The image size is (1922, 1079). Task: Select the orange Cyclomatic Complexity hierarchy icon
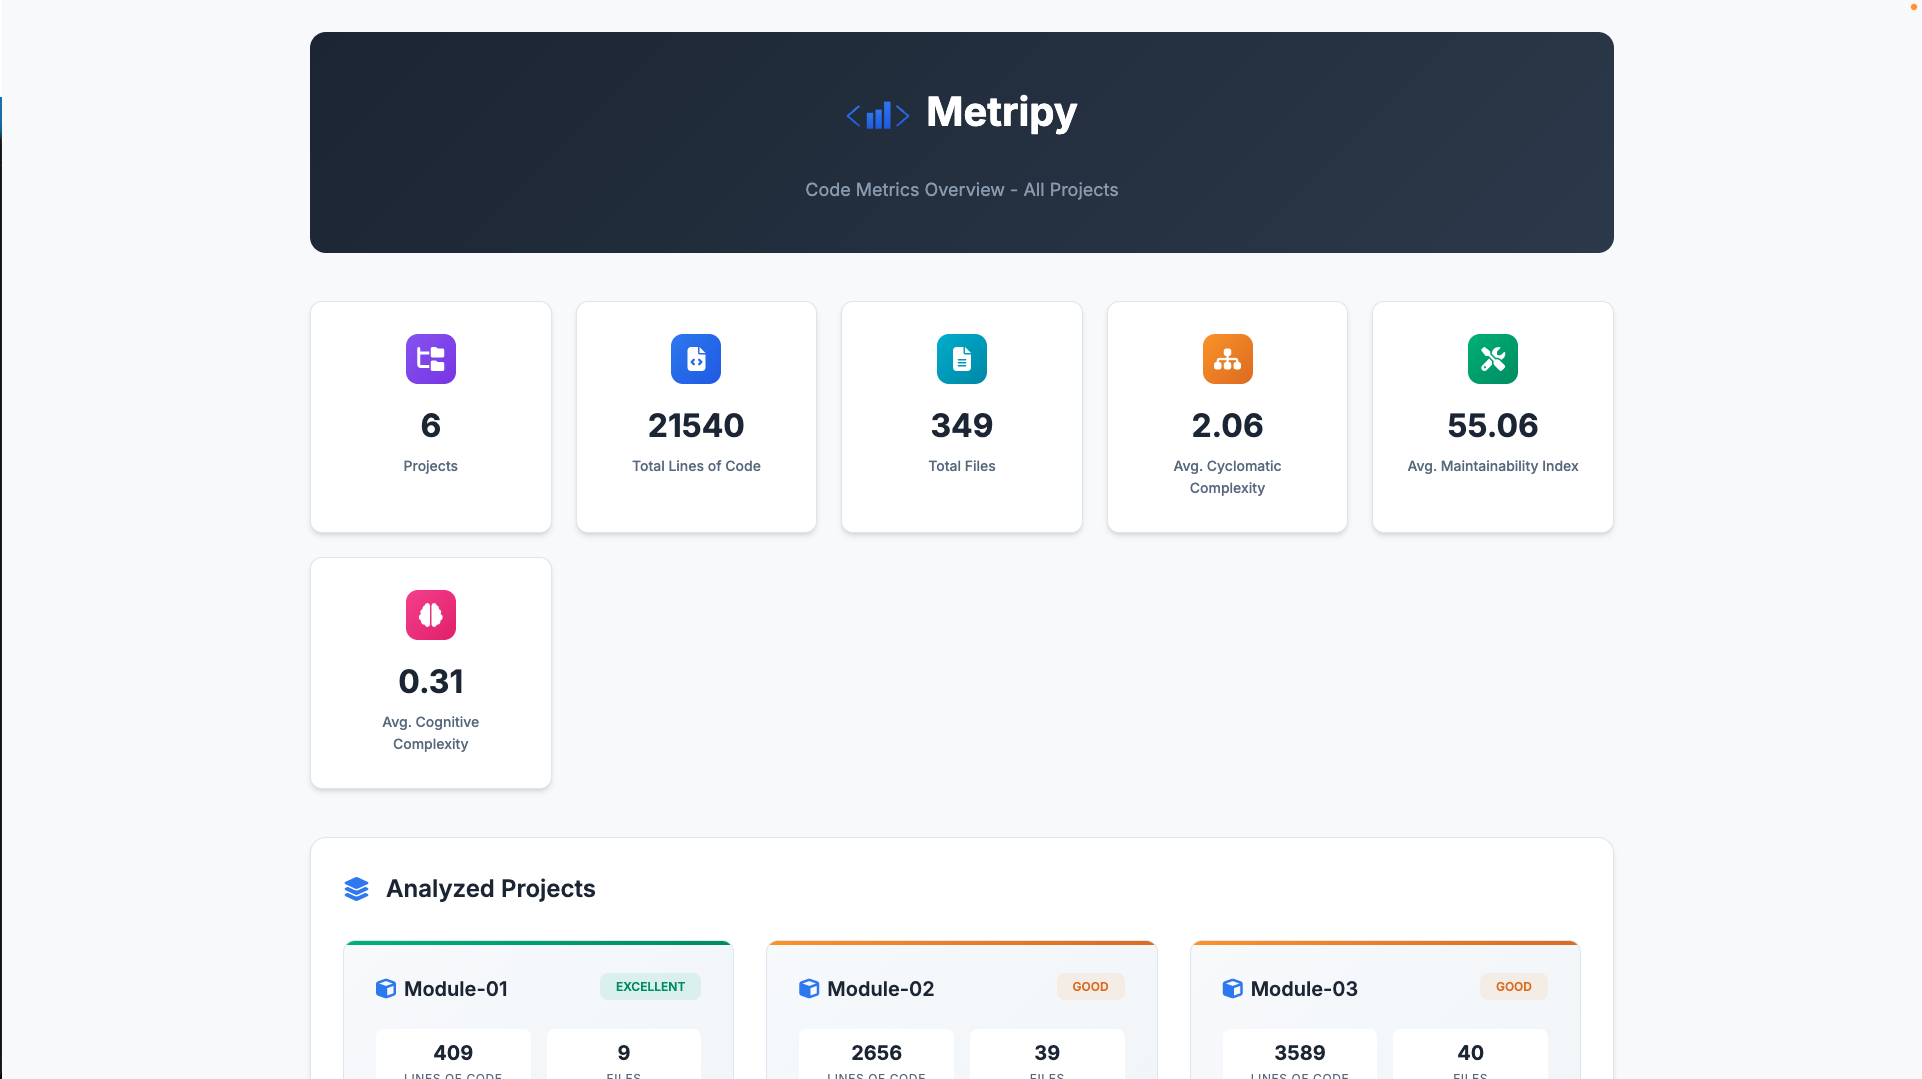(1226, 359)
